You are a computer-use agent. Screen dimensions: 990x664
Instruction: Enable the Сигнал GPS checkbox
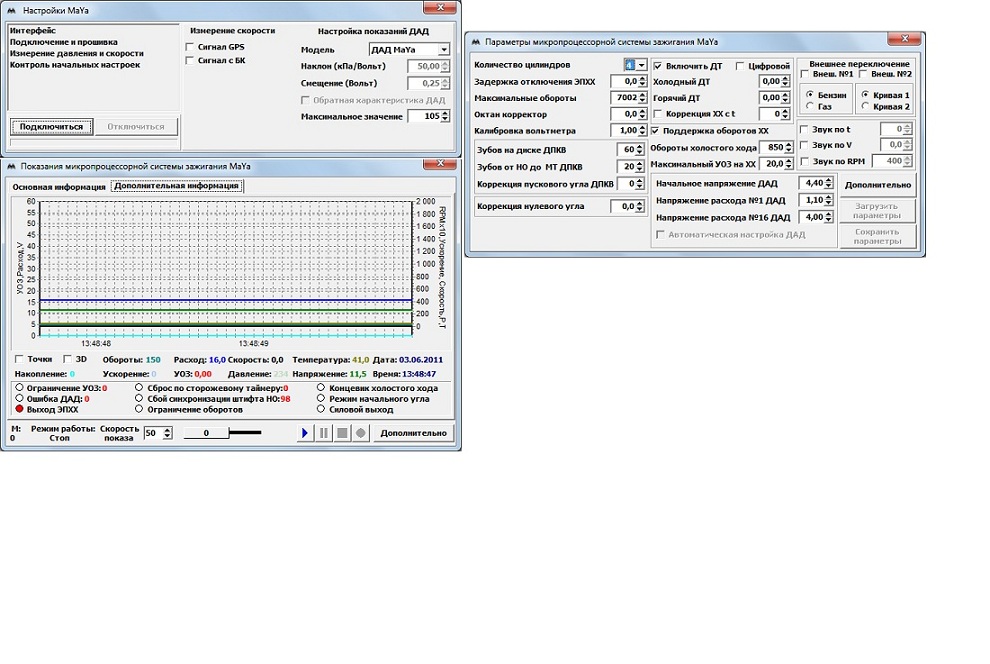(x=191, y=47)
